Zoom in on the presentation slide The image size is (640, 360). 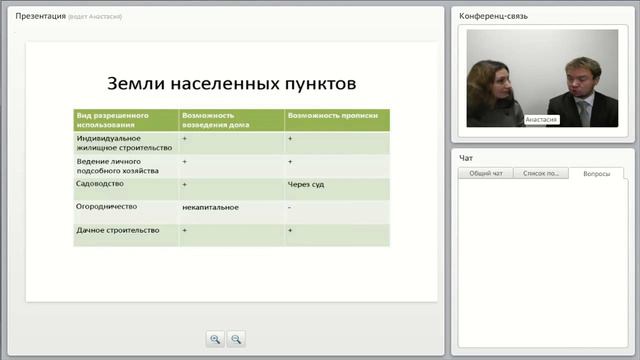click(215, 339)
